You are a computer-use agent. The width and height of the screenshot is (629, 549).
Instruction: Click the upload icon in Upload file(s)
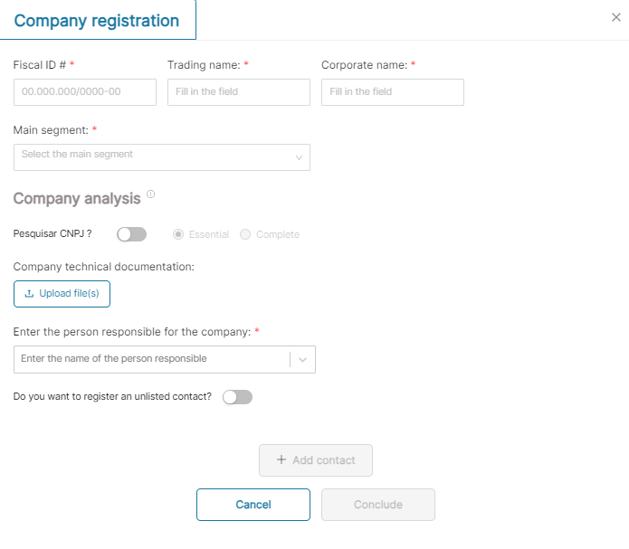click(29, 294)
